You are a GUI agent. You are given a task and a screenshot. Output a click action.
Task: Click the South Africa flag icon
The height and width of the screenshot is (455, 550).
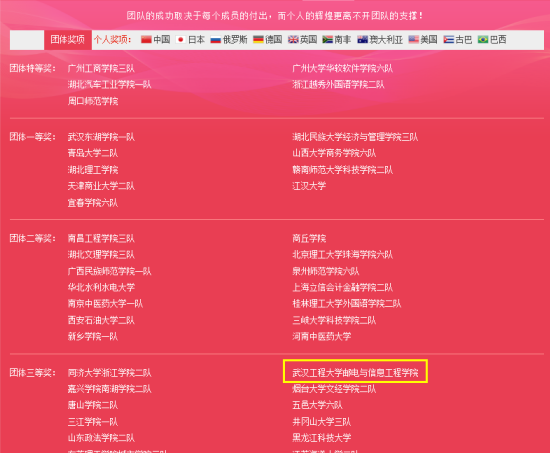click(328, 40)
